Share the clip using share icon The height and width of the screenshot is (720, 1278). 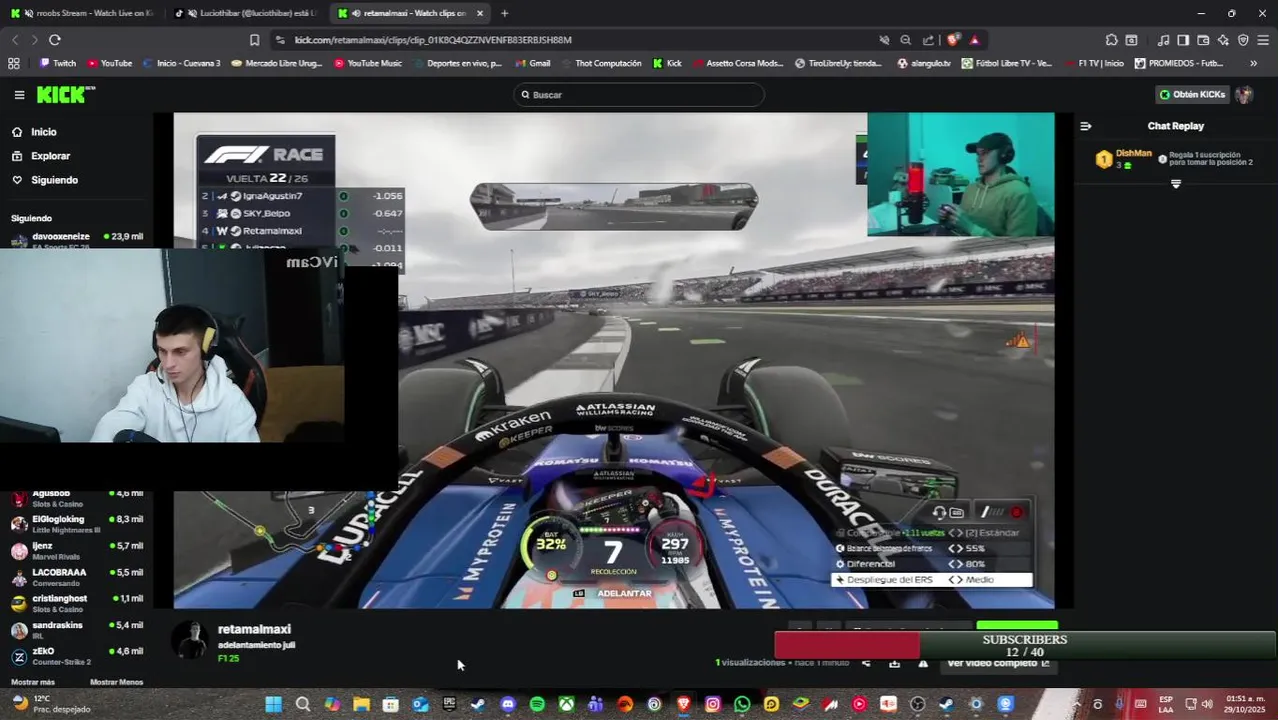click(x=866, y=663)
